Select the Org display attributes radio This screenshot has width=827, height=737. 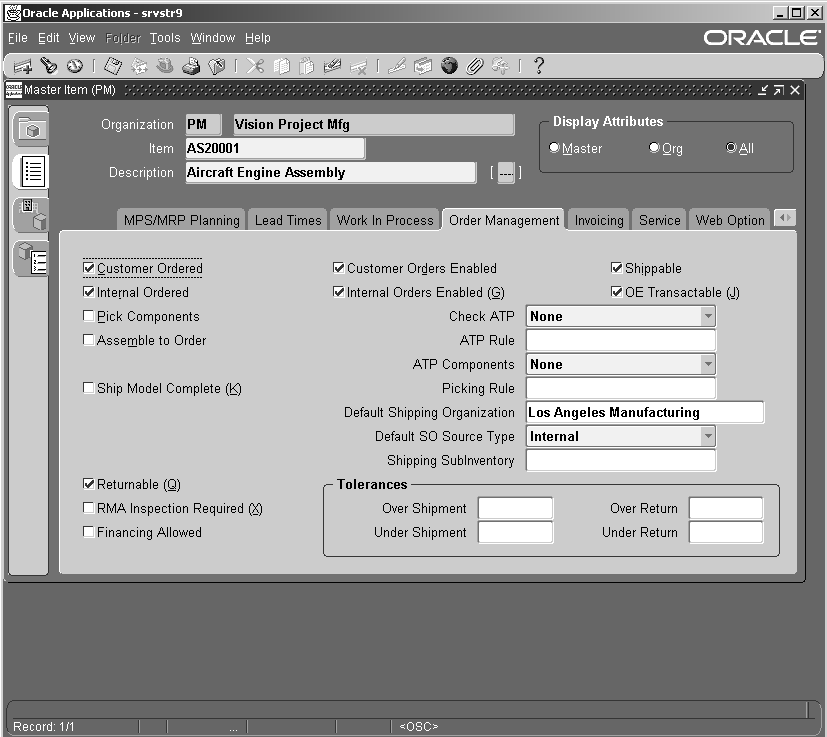(x=654, y=148)
